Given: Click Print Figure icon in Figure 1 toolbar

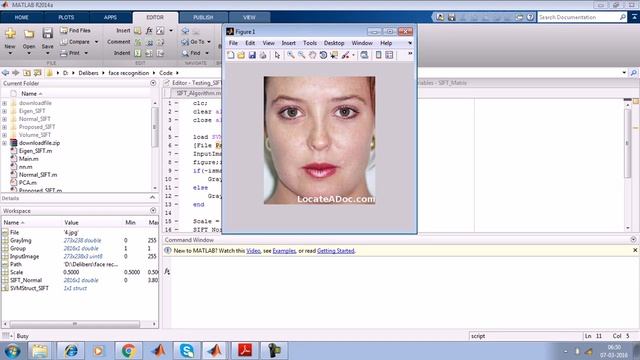Looking at the screenshot, I should (263, 55).
